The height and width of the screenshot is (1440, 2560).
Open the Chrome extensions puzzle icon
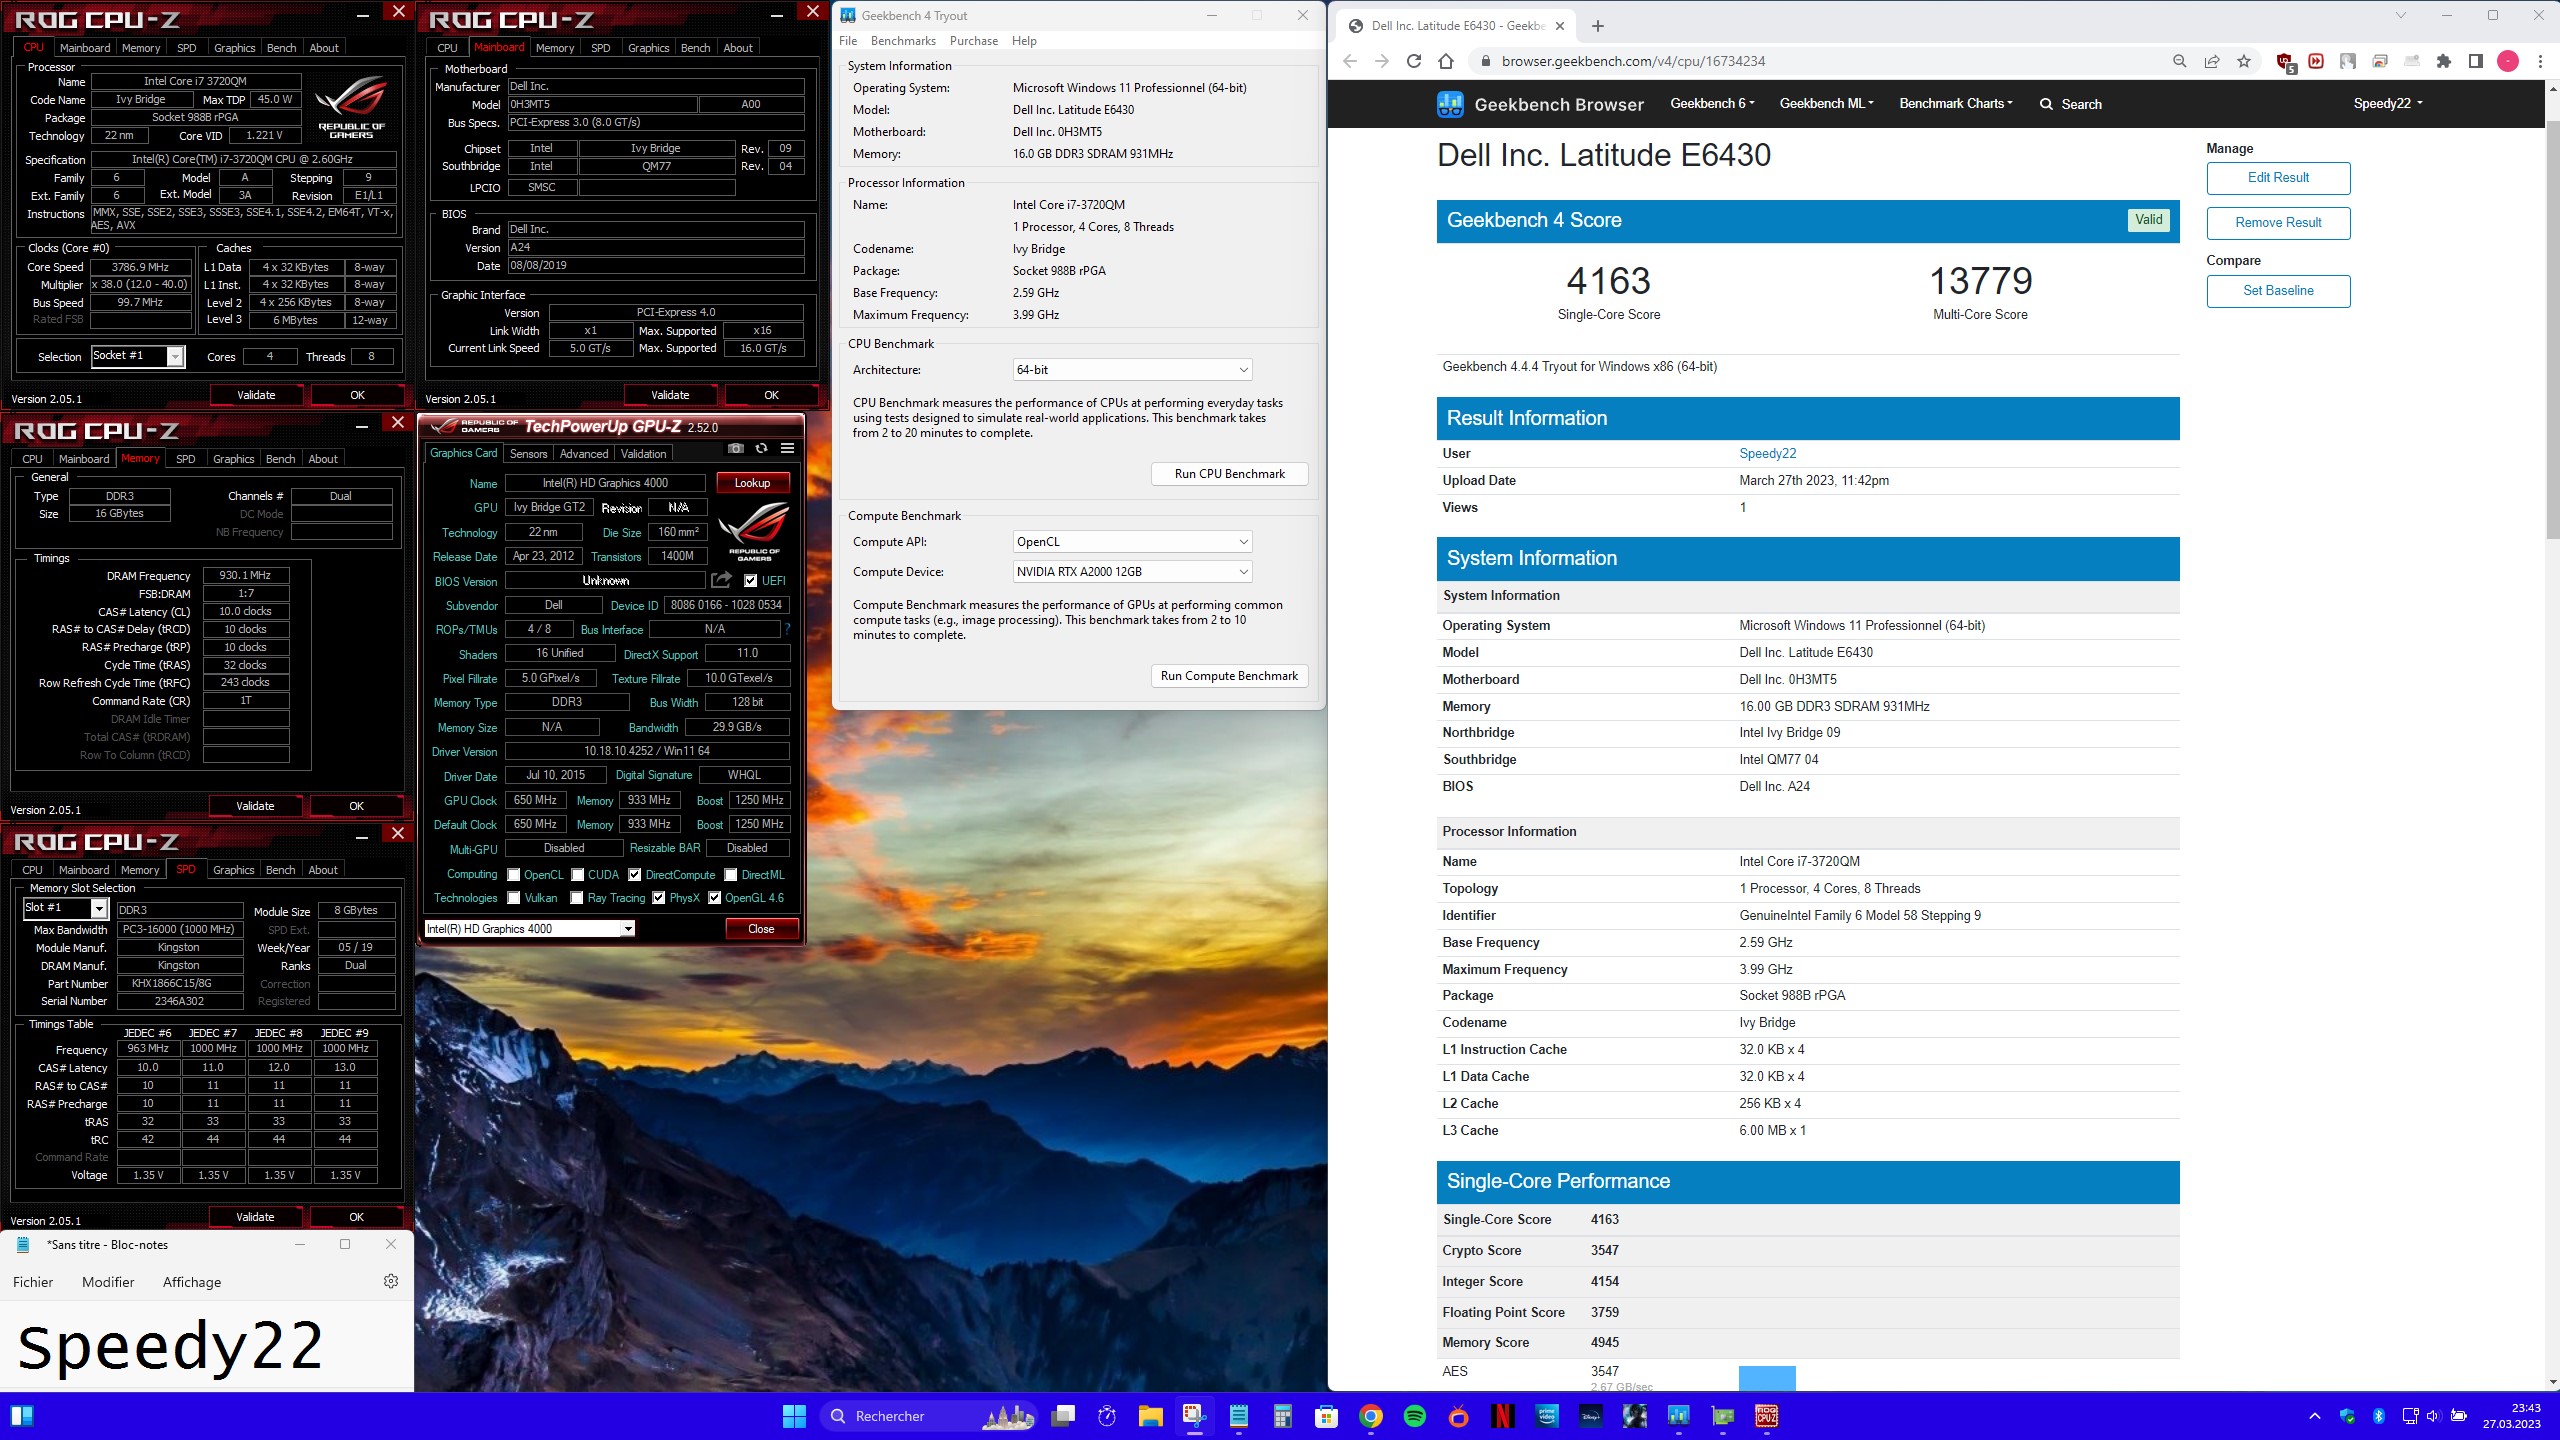pyautogui.click(x=2444, y=61)
